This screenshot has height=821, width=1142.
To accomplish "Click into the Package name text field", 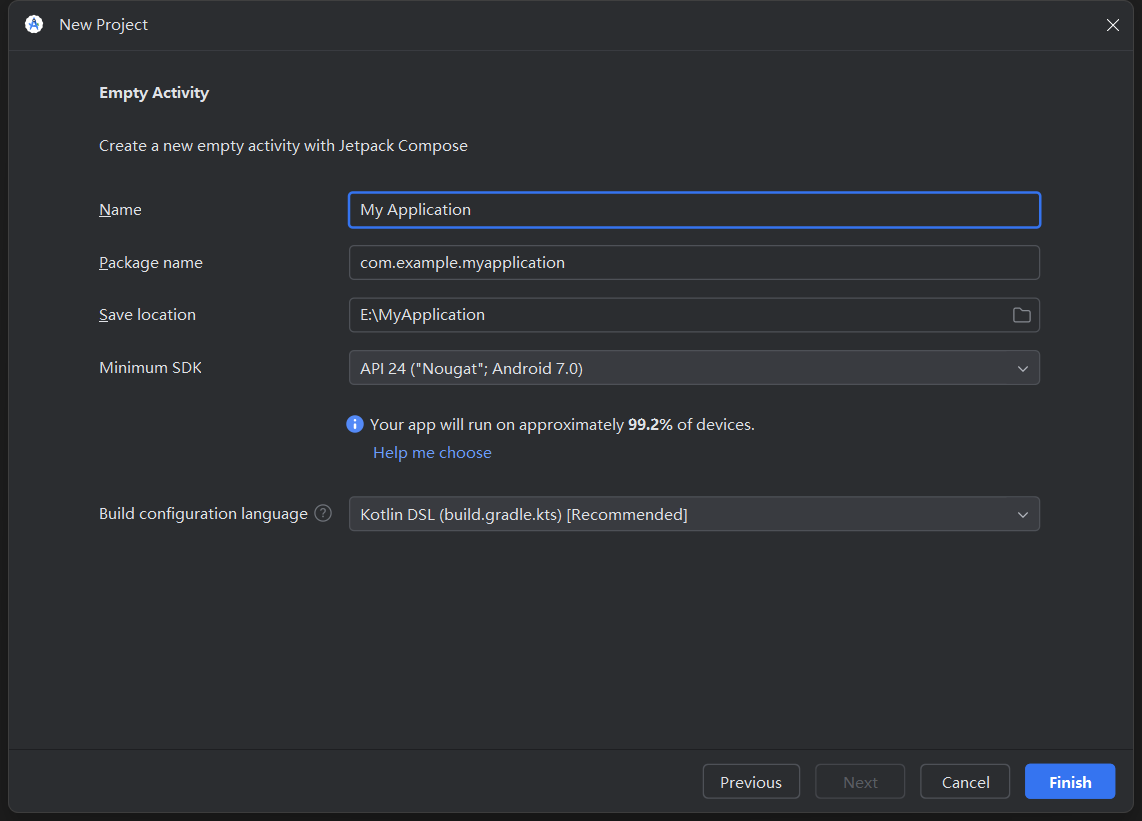I will coord(693,263).
